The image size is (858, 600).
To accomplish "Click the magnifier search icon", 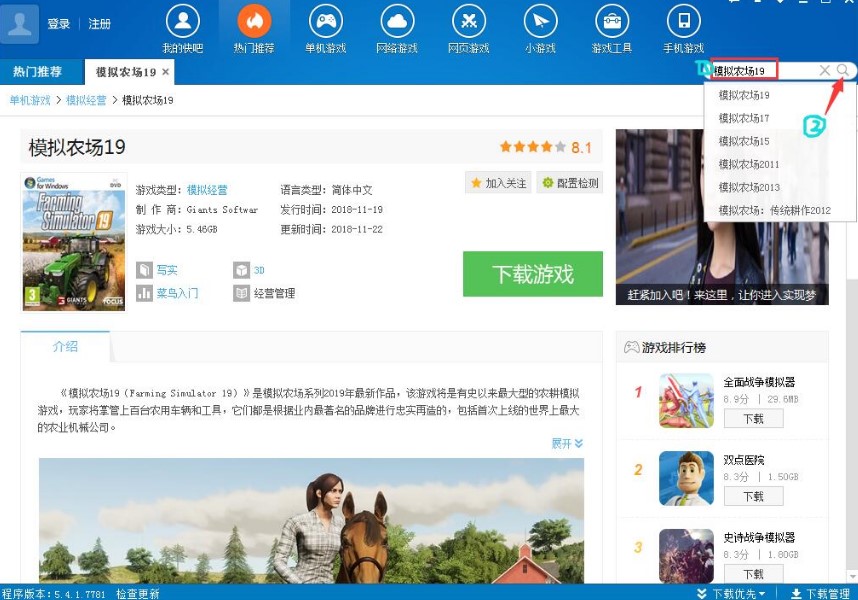I will pos(844,70).
